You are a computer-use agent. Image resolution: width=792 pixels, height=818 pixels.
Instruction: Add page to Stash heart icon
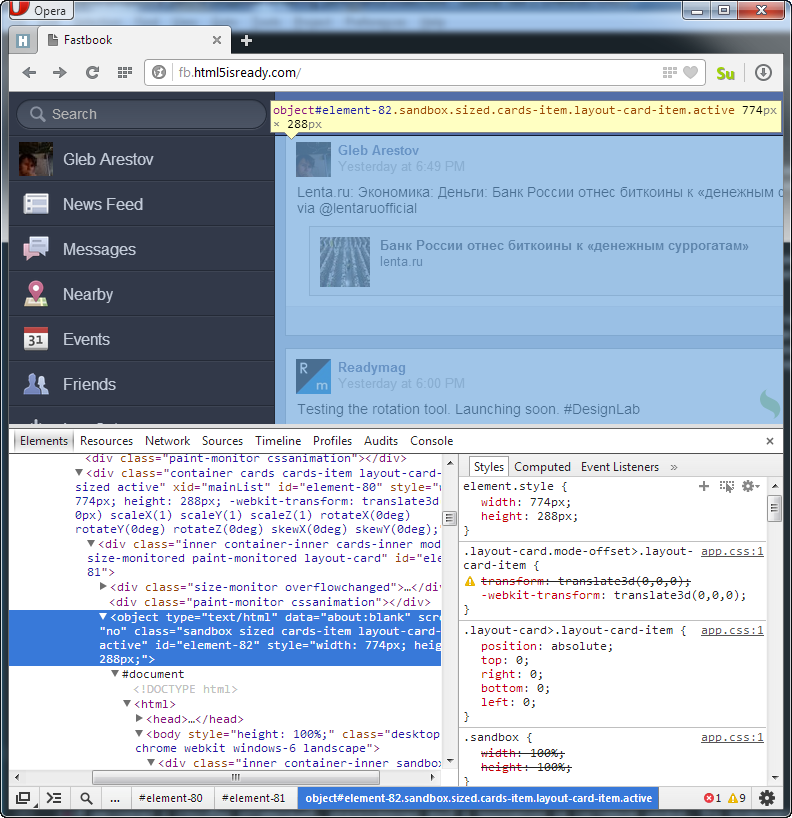pos(690,73)
